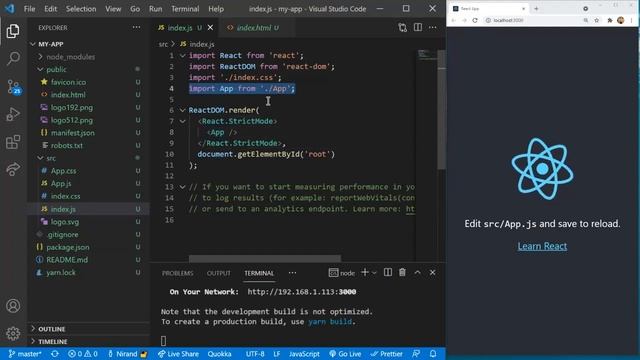Click the yarn build link in terminal
The height and width of the screenshot is (360, 640).
[x=330, y=322]
